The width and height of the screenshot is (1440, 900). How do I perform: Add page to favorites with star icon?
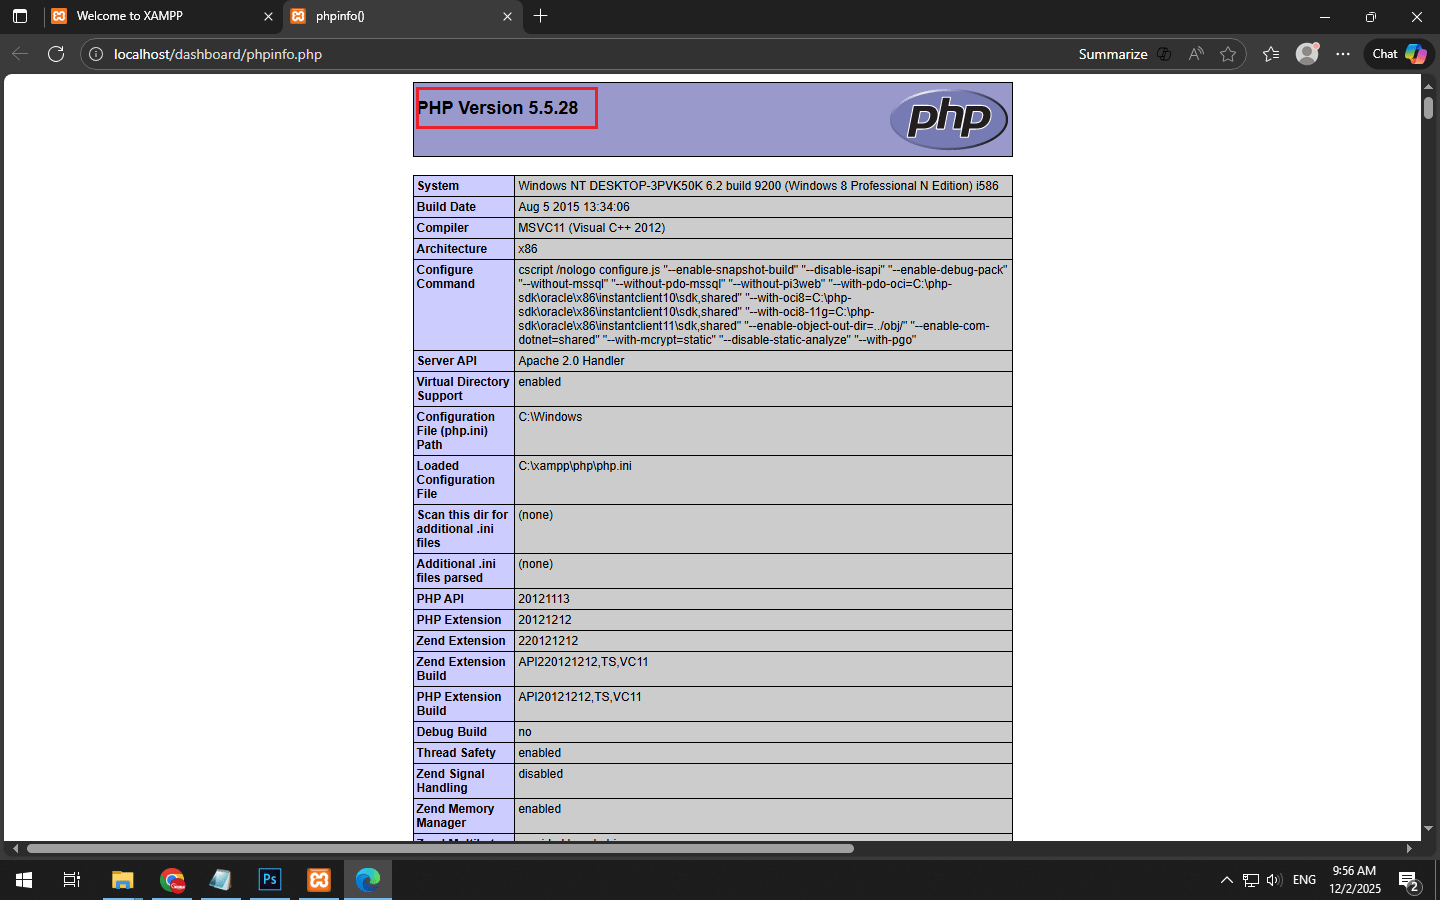click(x=1228, y=54)
